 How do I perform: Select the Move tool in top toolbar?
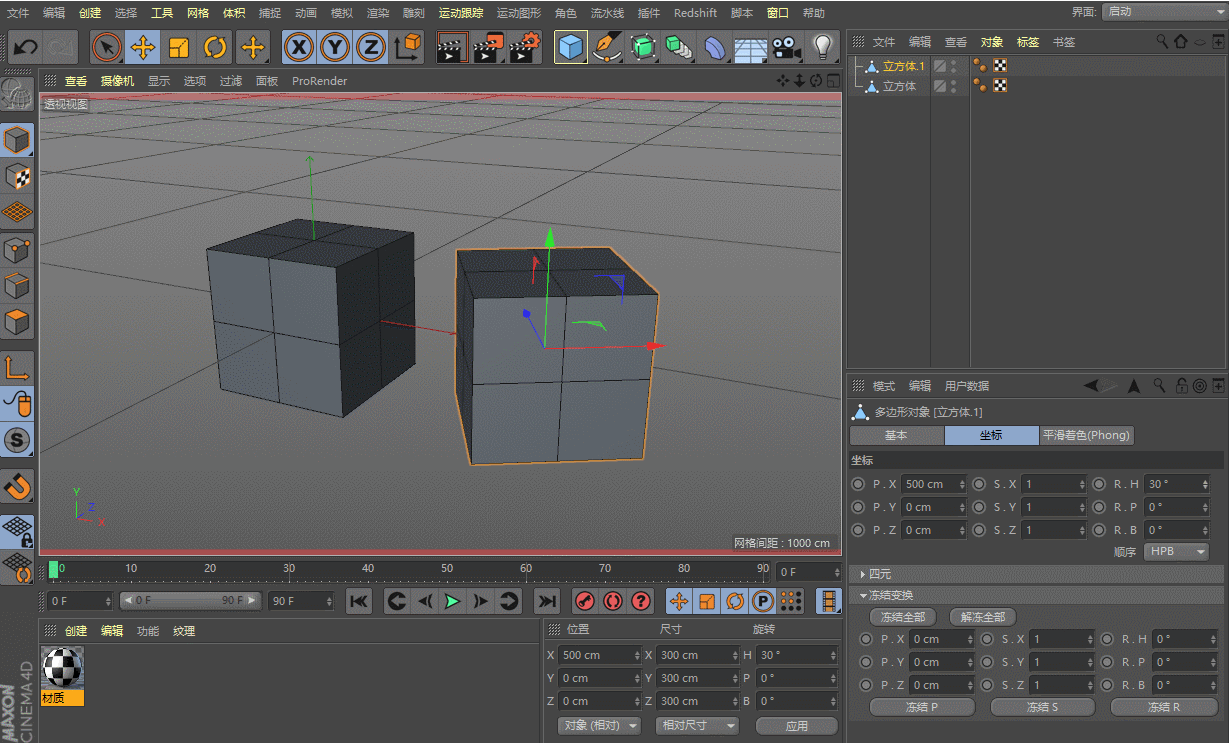coord(143,47)
